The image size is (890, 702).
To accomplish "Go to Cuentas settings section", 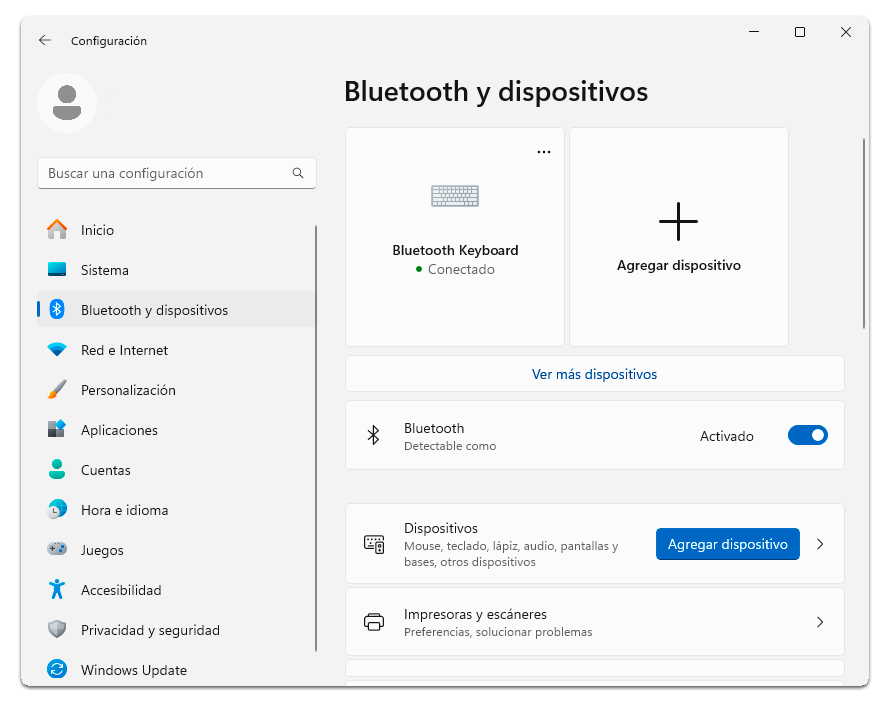I will pyautogui.click(x=105, y=470).
